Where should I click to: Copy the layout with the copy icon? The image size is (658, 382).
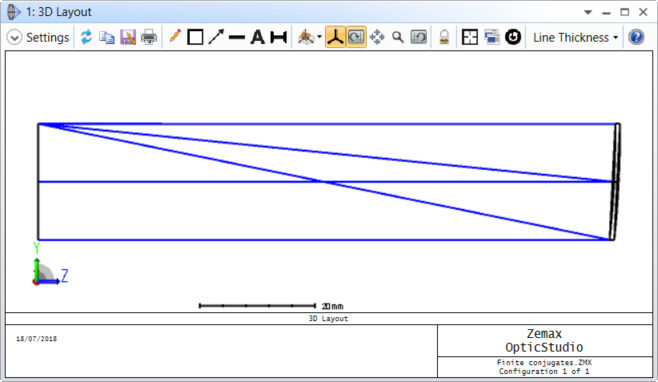tap(107, 37)
